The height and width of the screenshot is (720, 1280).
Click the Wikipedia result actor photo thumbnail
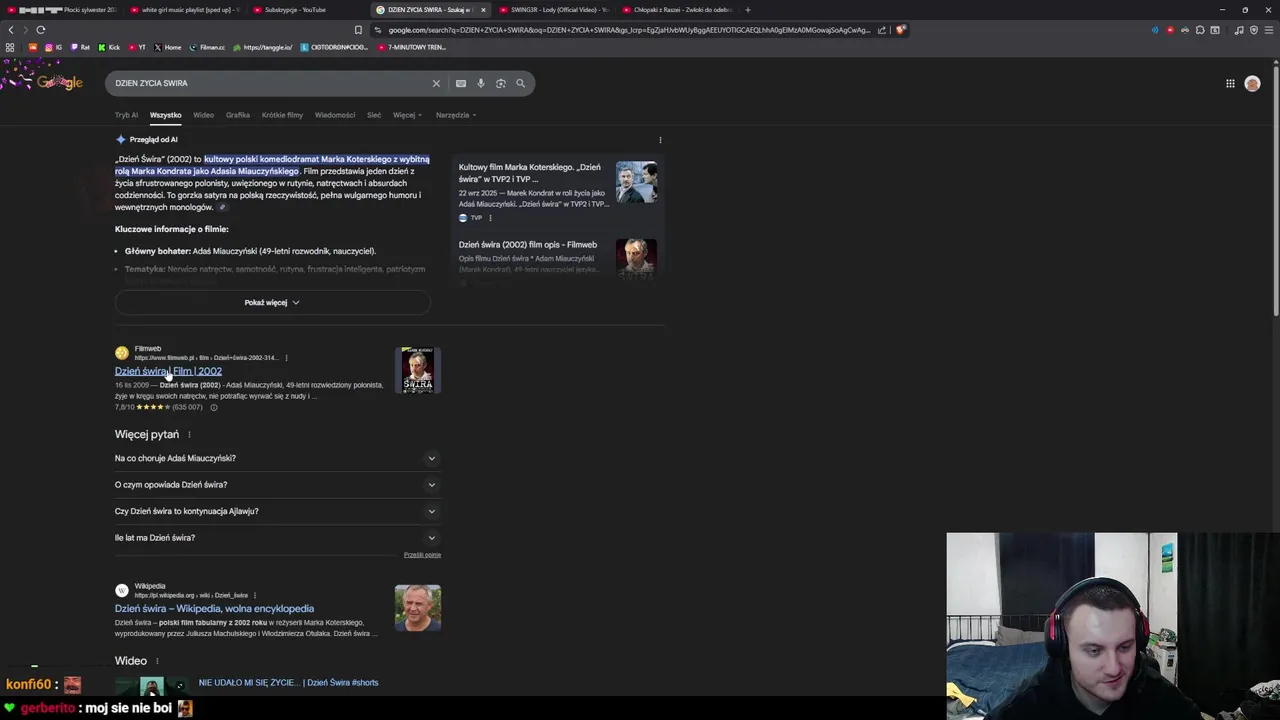click(418, 608)
